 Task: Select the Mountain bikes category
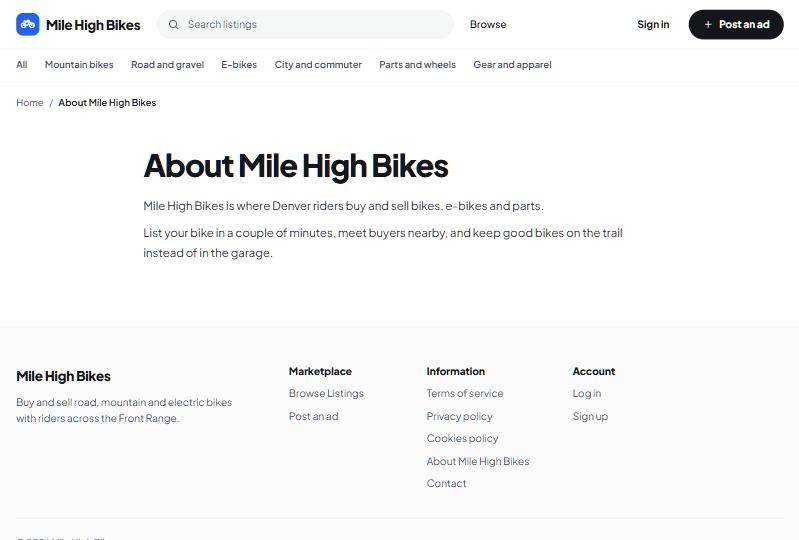click(x=79, y=65)
